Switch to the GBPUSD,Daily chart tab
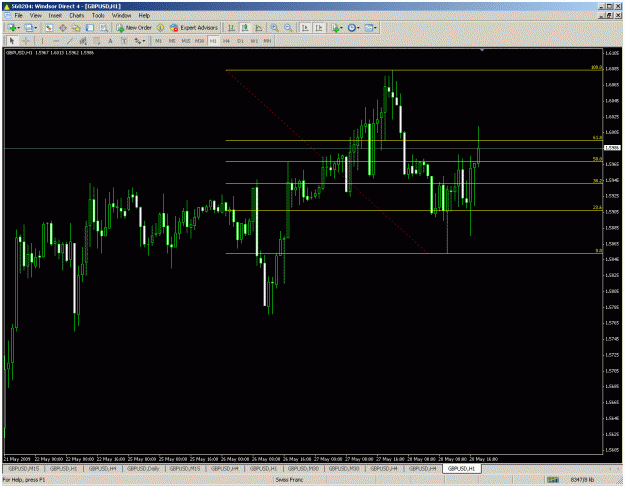This screenshot has width=625, height=486. [x=143, y=469]
